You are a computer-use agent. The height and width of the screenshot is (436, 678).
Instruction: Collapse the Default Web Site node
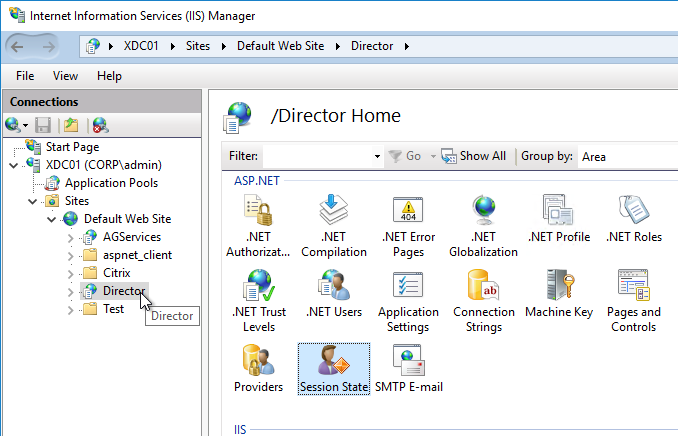(x=51, y=219)
